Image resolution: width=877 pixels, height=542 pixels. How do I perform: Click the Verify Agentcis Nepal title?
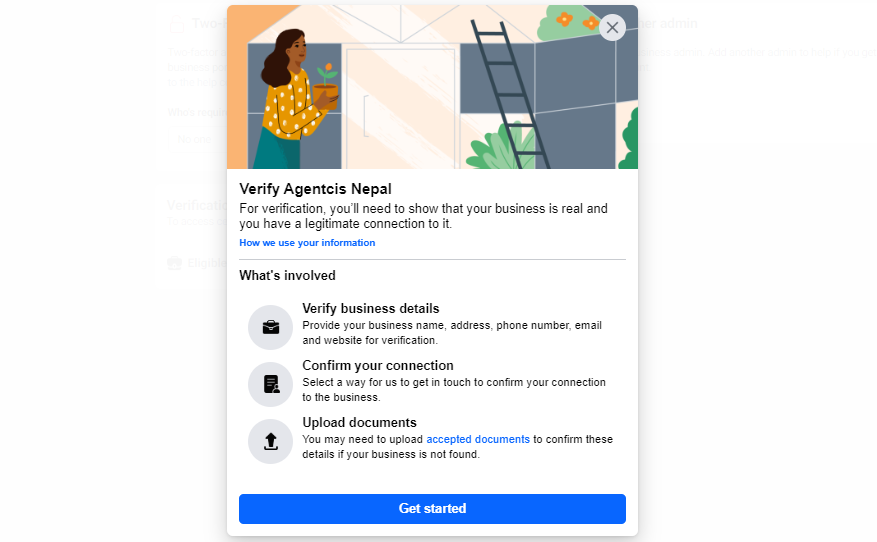(x=315, y=189)
